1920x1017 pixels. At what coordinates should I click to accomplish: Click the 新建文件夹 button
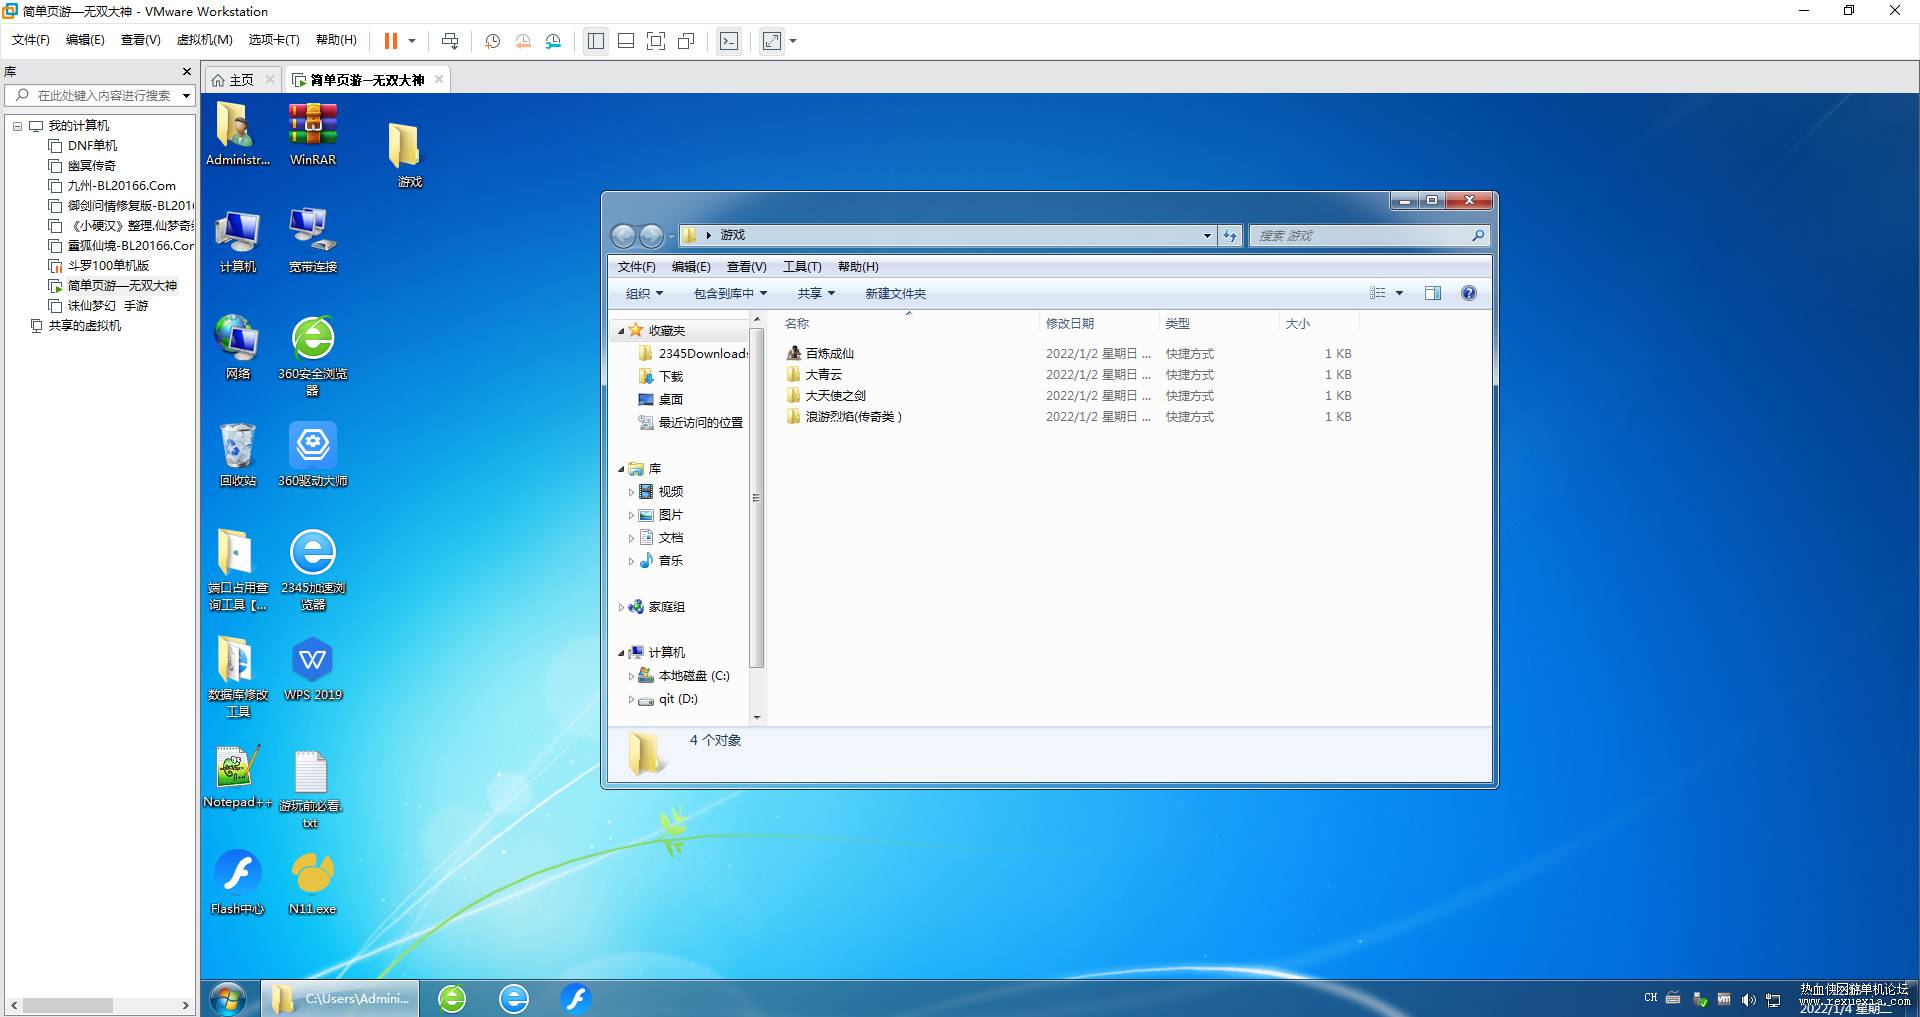pyautogui.click(x=896, y=293)
